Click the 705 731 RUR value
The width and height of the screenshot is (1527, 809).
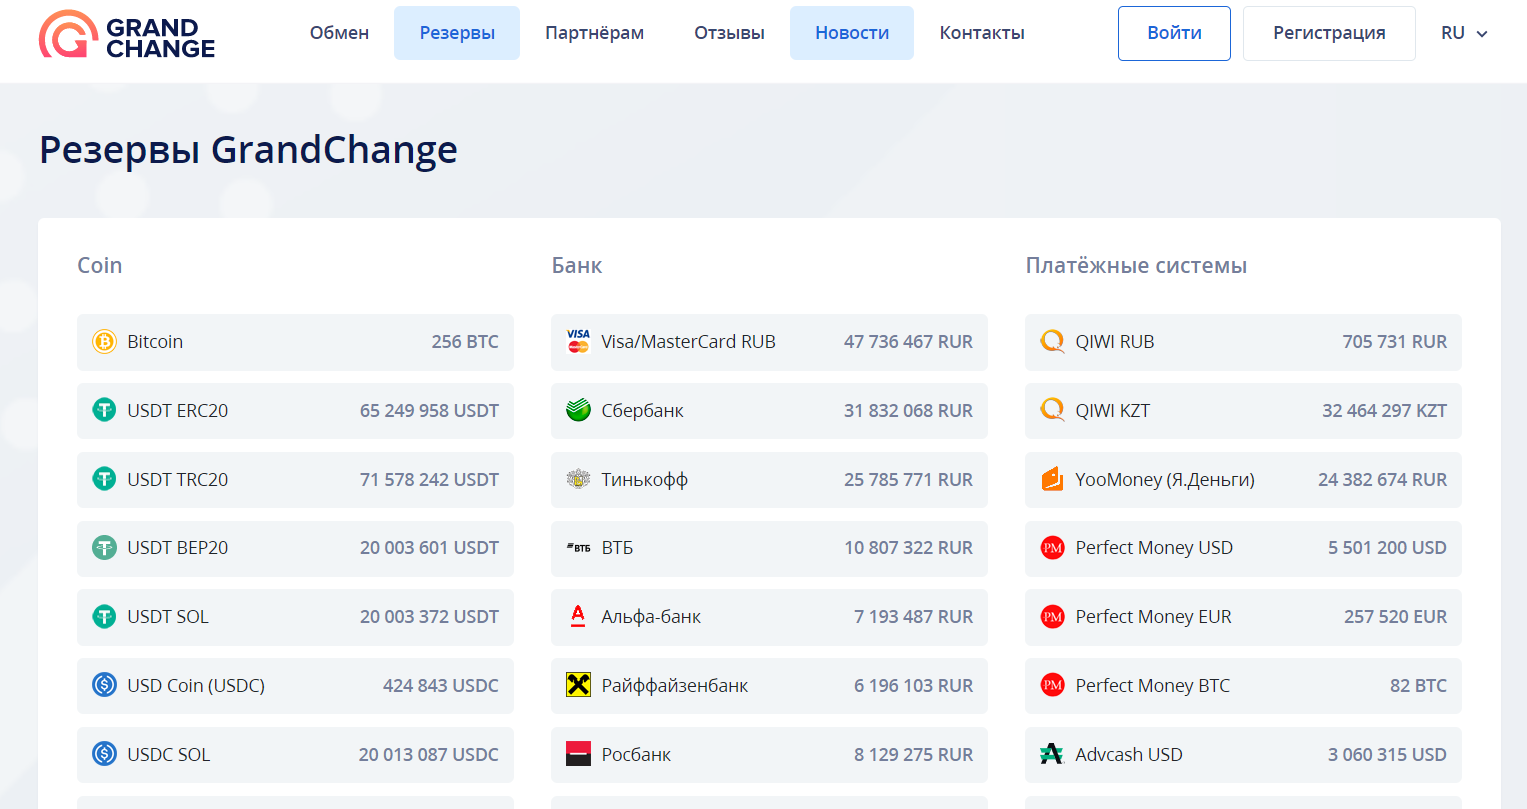[x=1394, y=342]
